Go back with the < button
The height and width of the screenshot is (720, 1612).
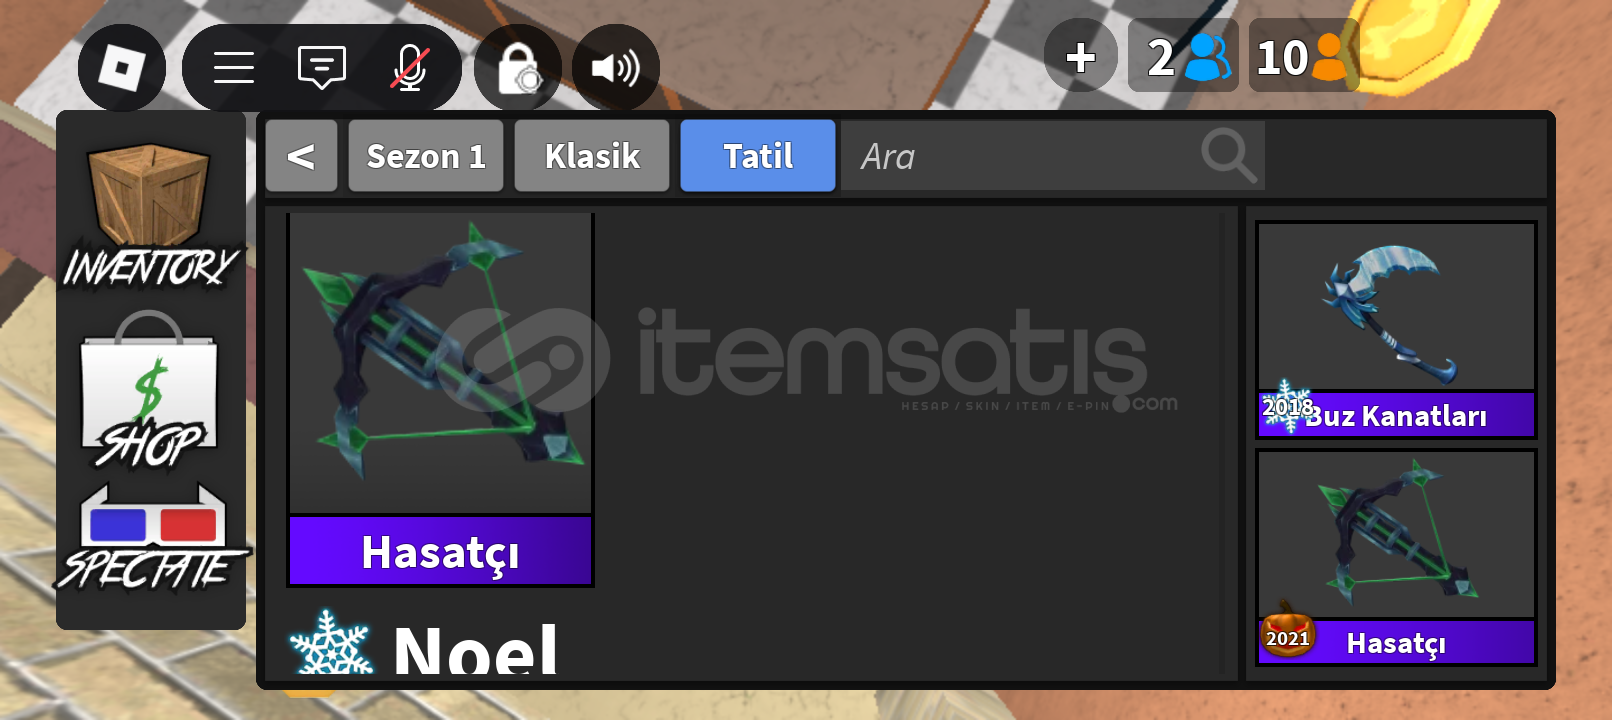tap(301, 156)
